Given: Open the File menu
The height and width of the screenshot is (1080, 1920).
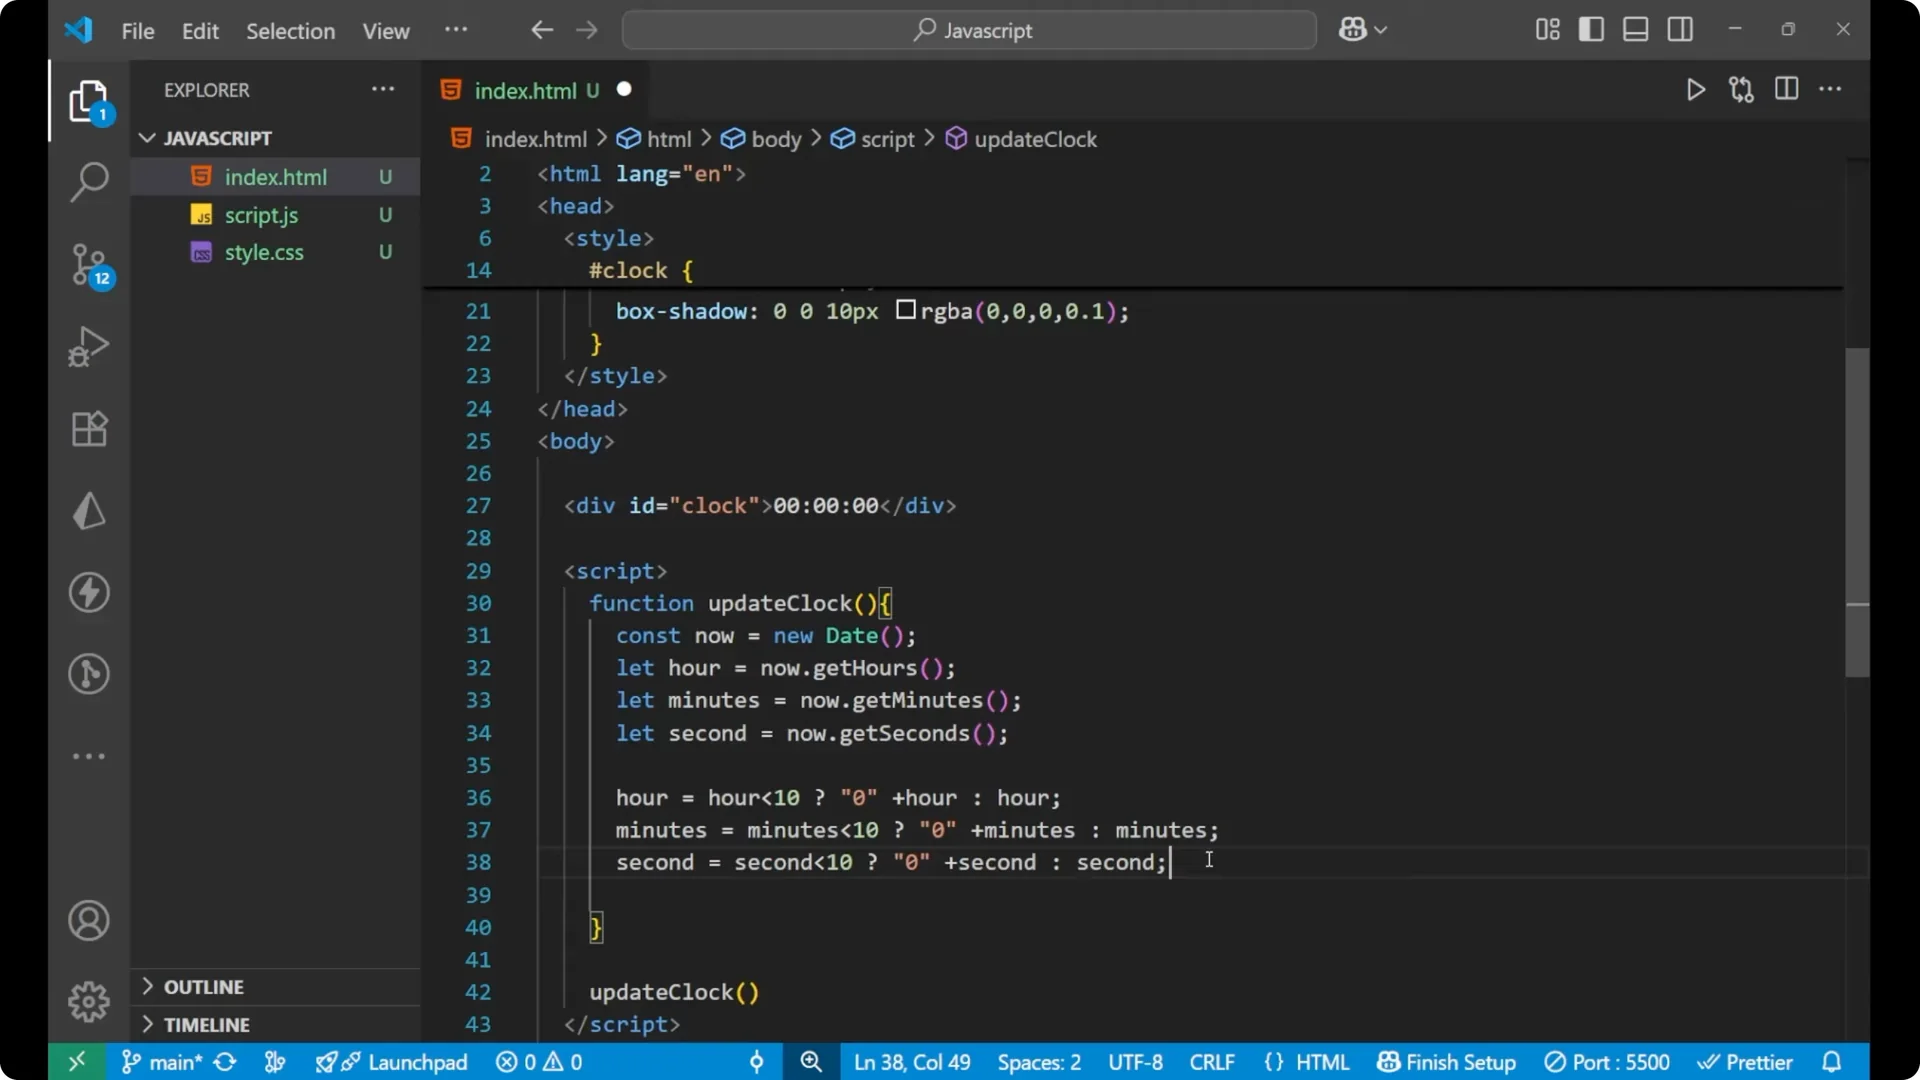Looking at the screenshot, I should 137,31.
